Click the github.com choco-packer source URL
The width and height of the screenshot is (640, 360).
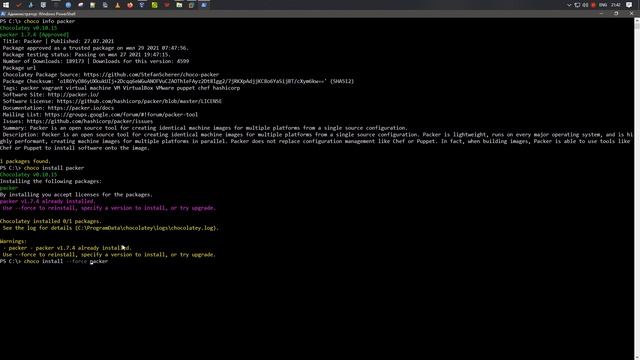pyautogui.click(x=151, y=75)
